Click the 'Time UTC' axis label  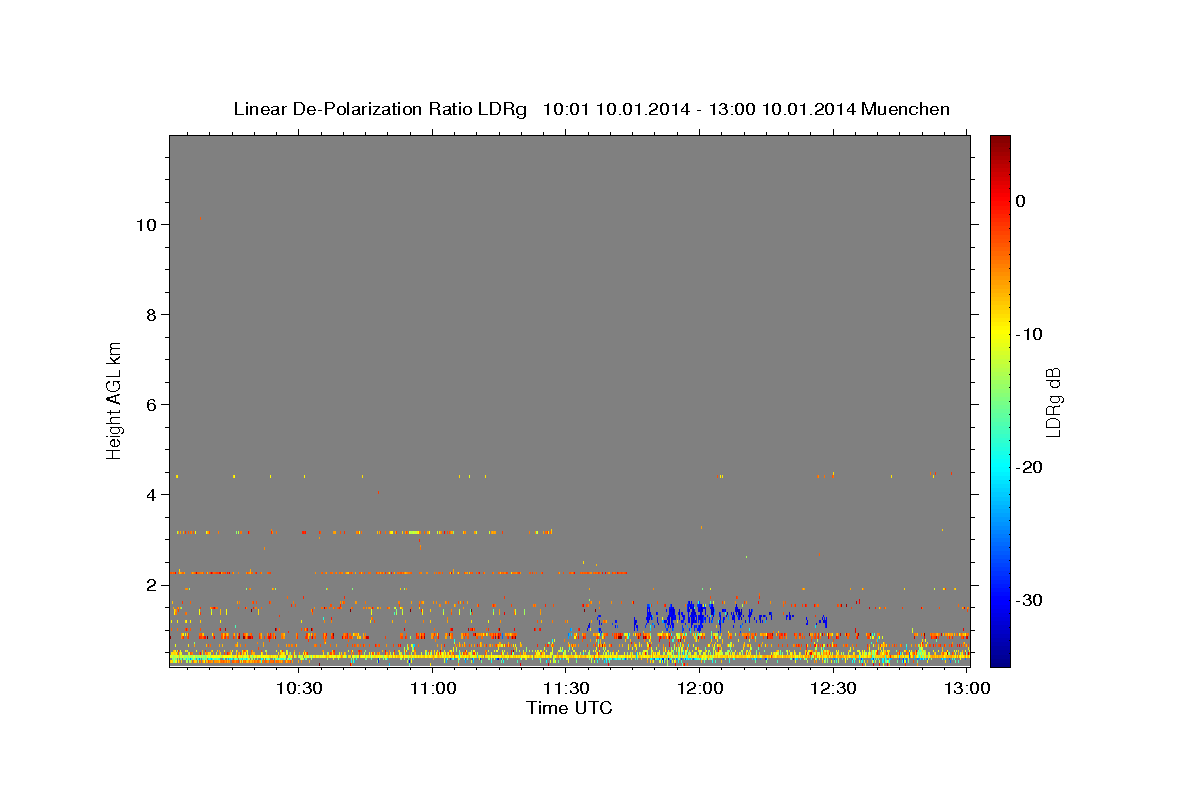coord(569,708)
